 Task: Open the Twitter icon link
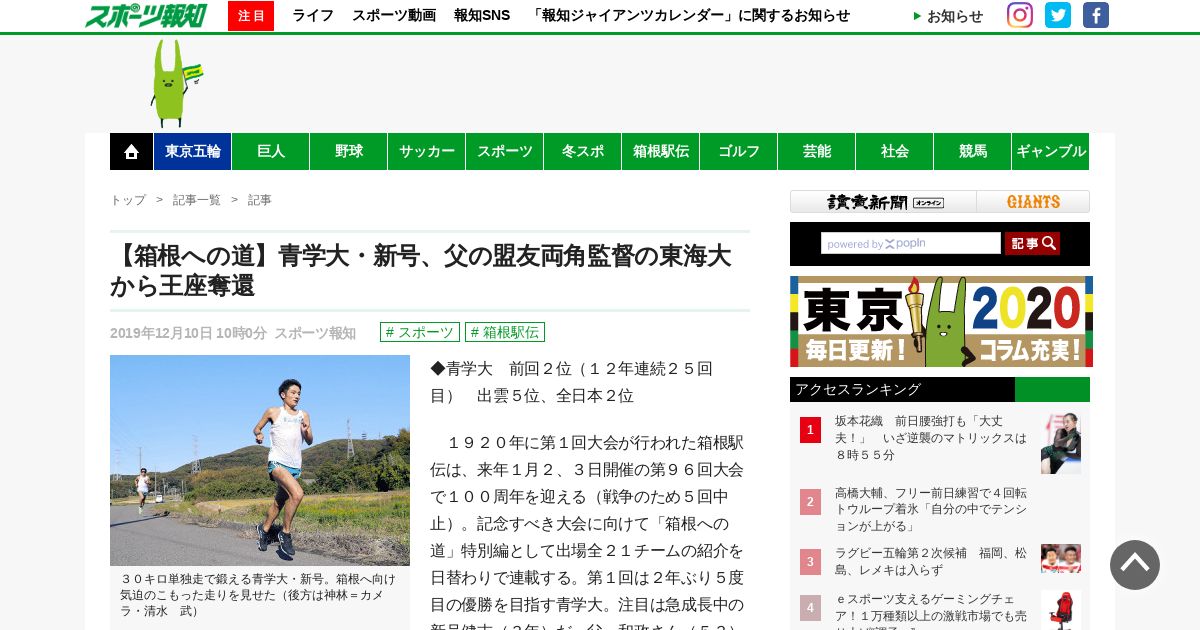point(1058,15)
